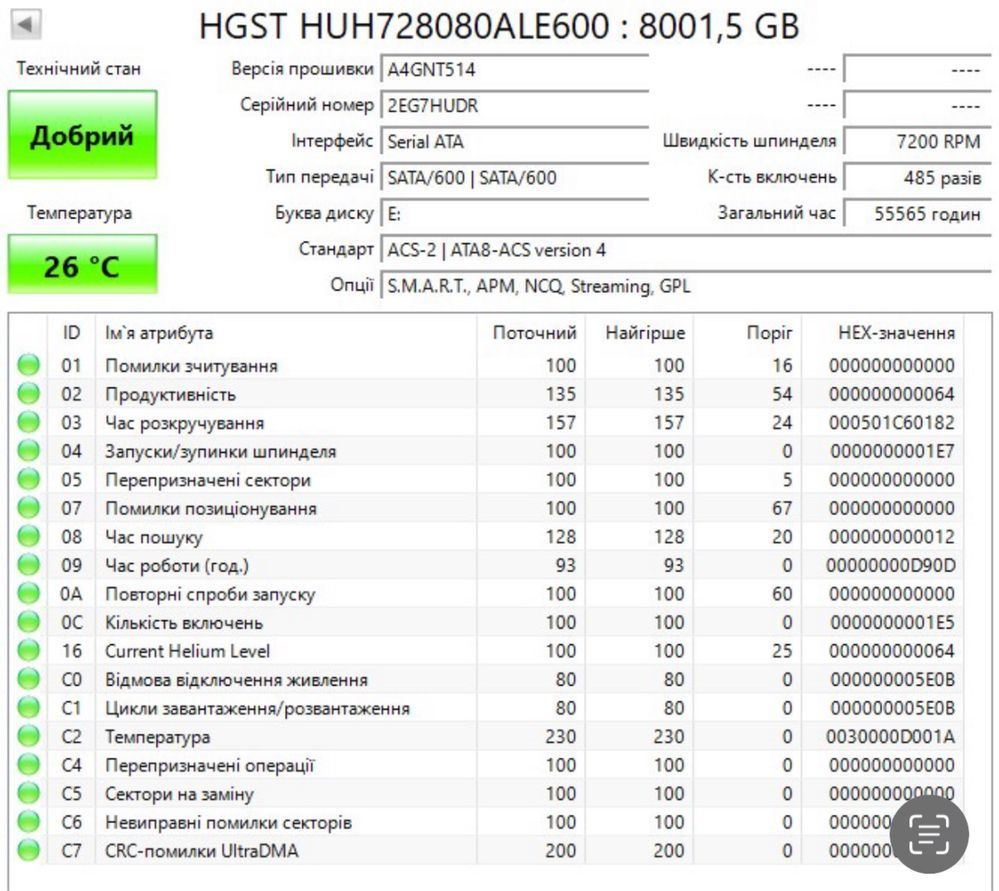Image resolution: width=999 pixels, height=891 pixels.
Task: Click the status dot for Помилки зчитування
Action: click(28, 365)
